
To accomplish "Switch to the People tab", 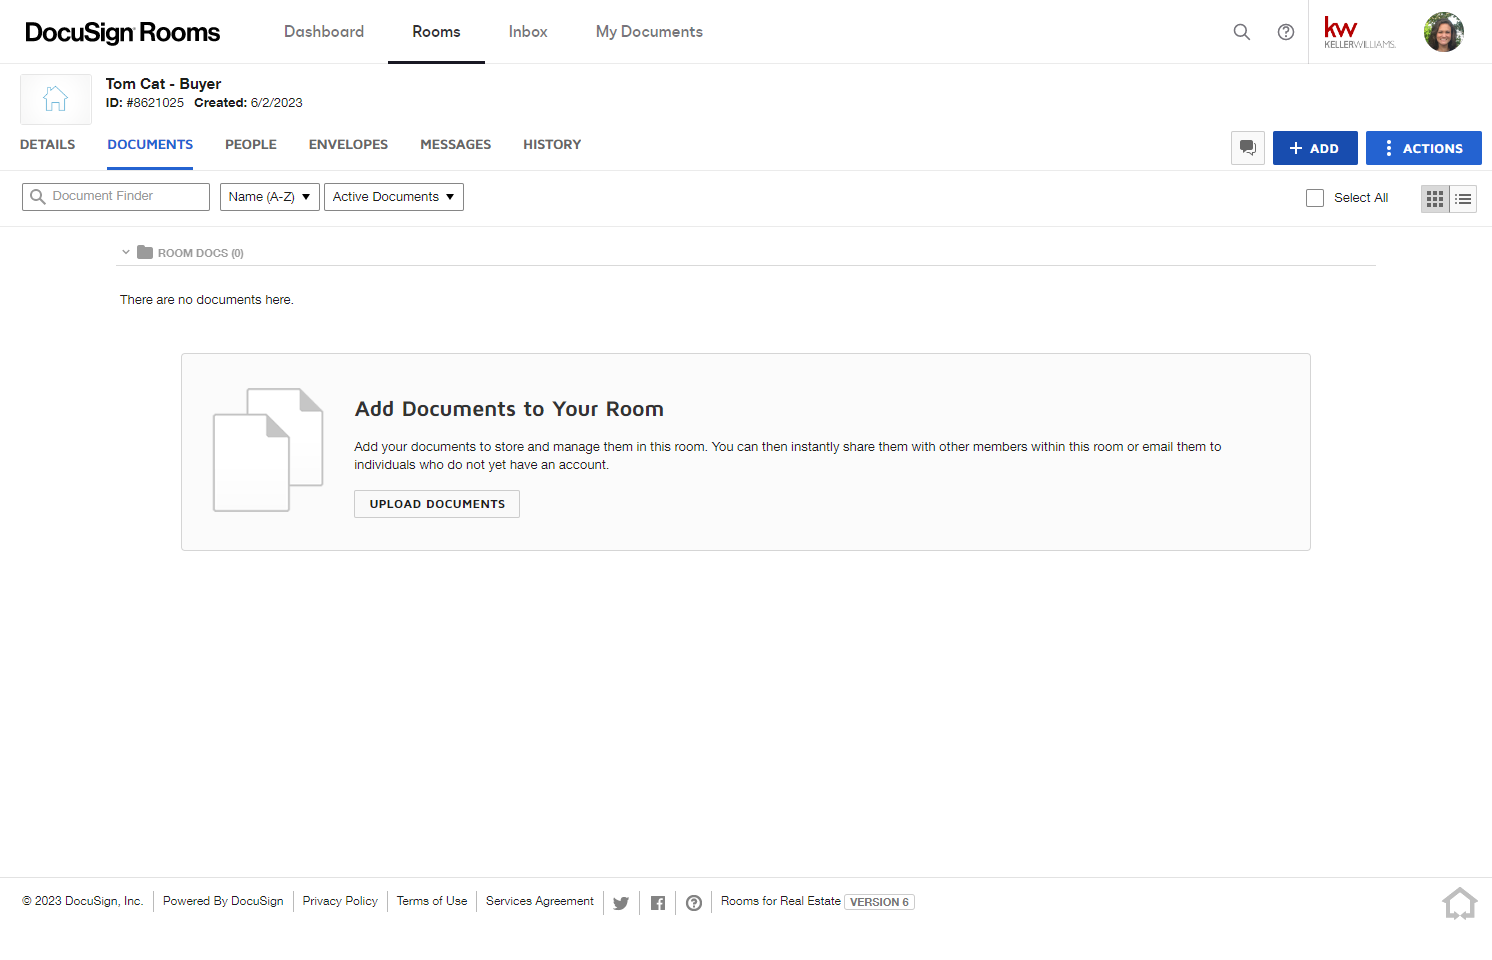I will (251, 145).
